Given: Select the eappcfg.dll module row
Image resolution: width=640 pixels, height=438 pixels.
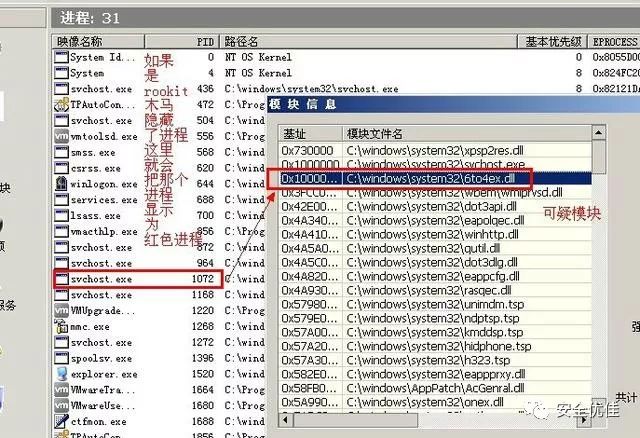Looking at the screenshot, I should pyautogui.click(x=435, y=276).
